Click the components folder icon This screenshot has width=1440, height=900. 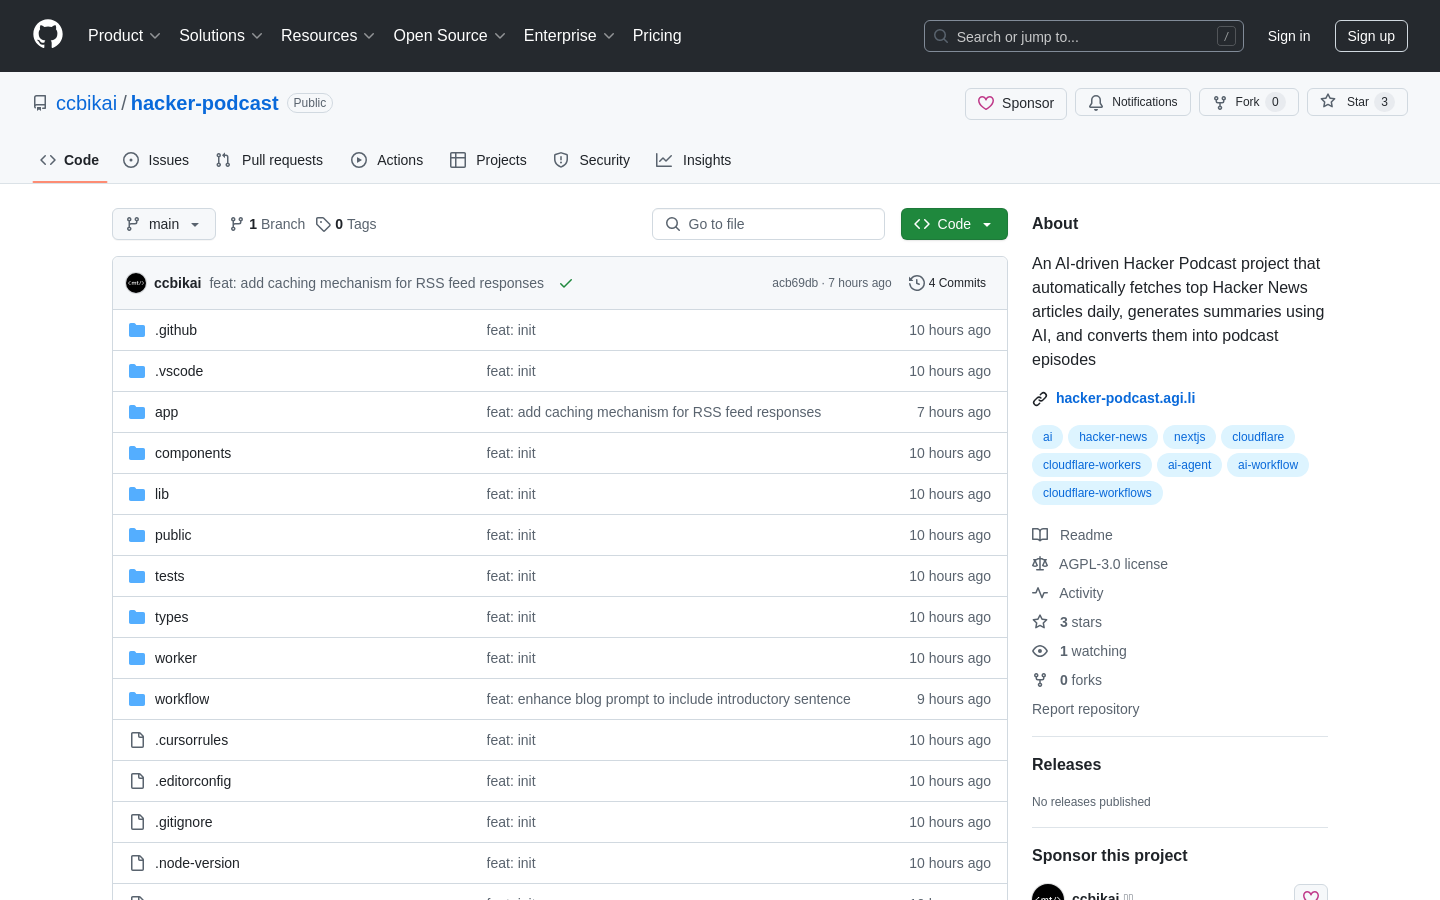137,453
